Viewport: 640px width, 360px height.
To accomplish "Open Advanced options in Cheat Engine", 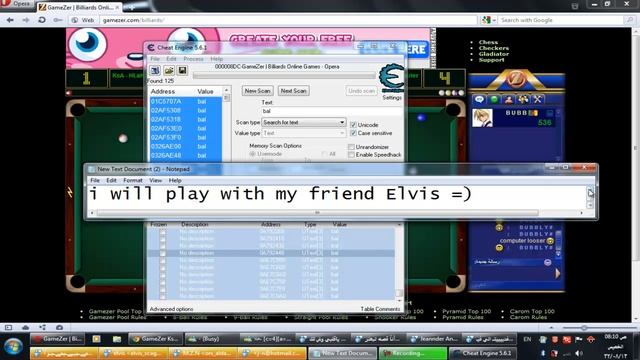I will tap(171, 309).
